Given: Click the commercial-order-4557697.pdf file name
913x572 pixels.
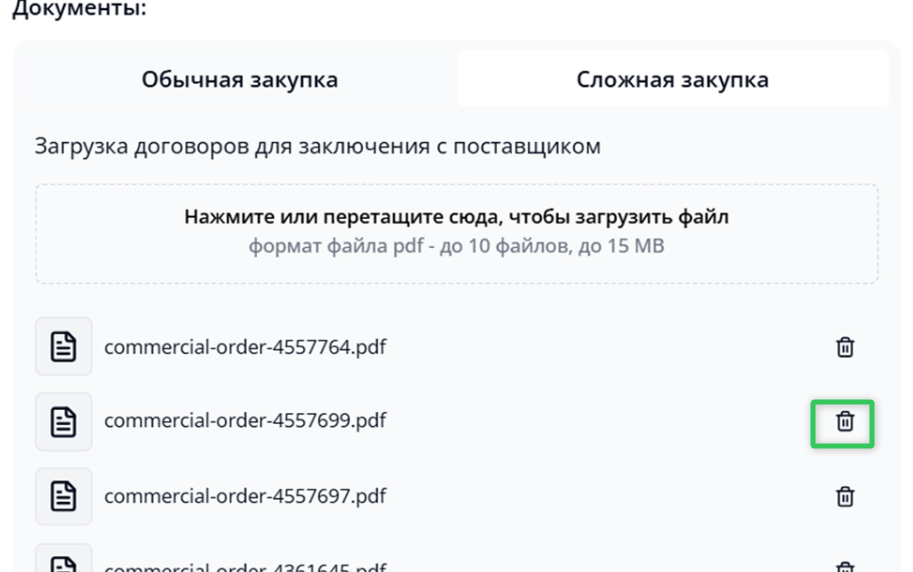Looking at the screenshot, I should pyautogui.click(x=245, y=495).
